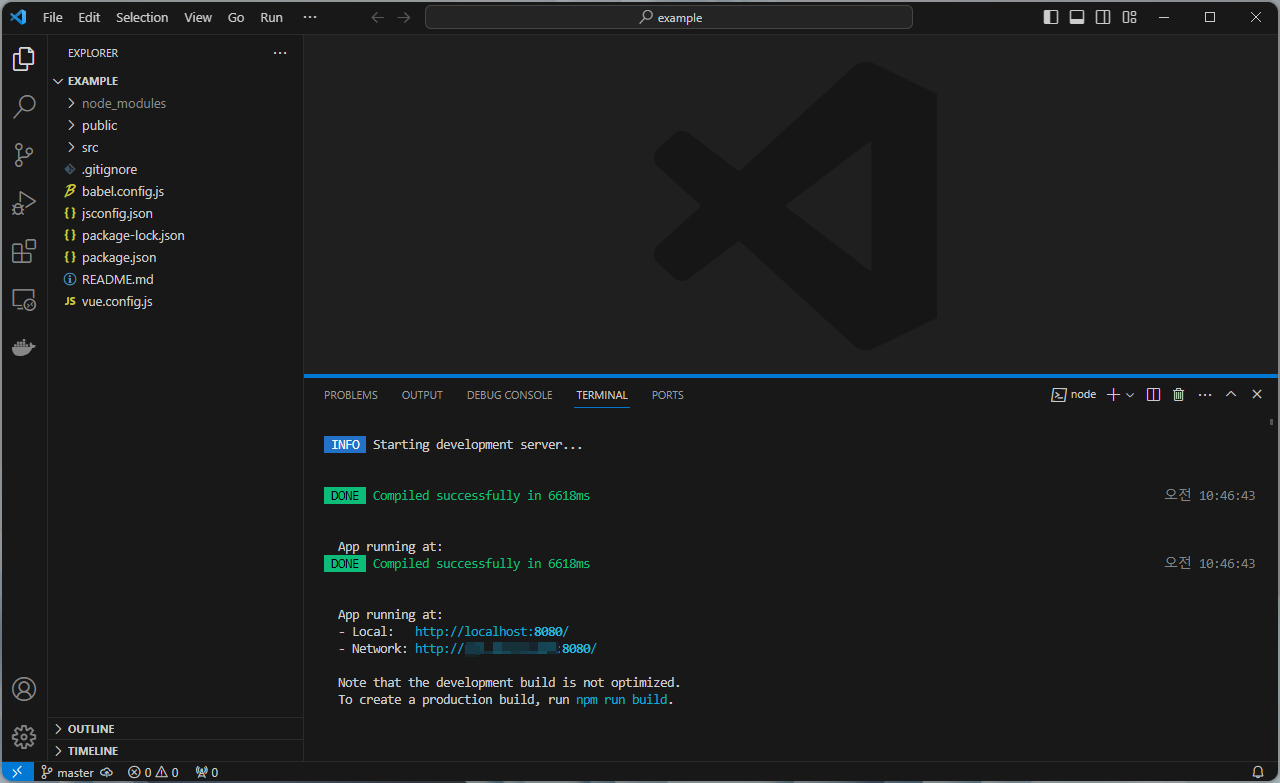This screenshot has width=1280, height=783.
Task: Open vue.config.js file
Action: 175,301
